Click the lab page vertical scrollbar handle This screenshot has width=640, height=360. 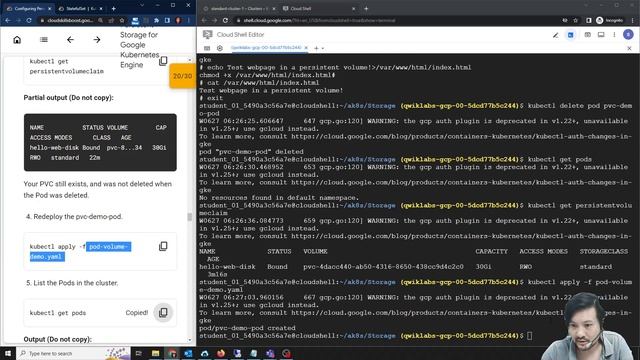[x=189, y=216]
